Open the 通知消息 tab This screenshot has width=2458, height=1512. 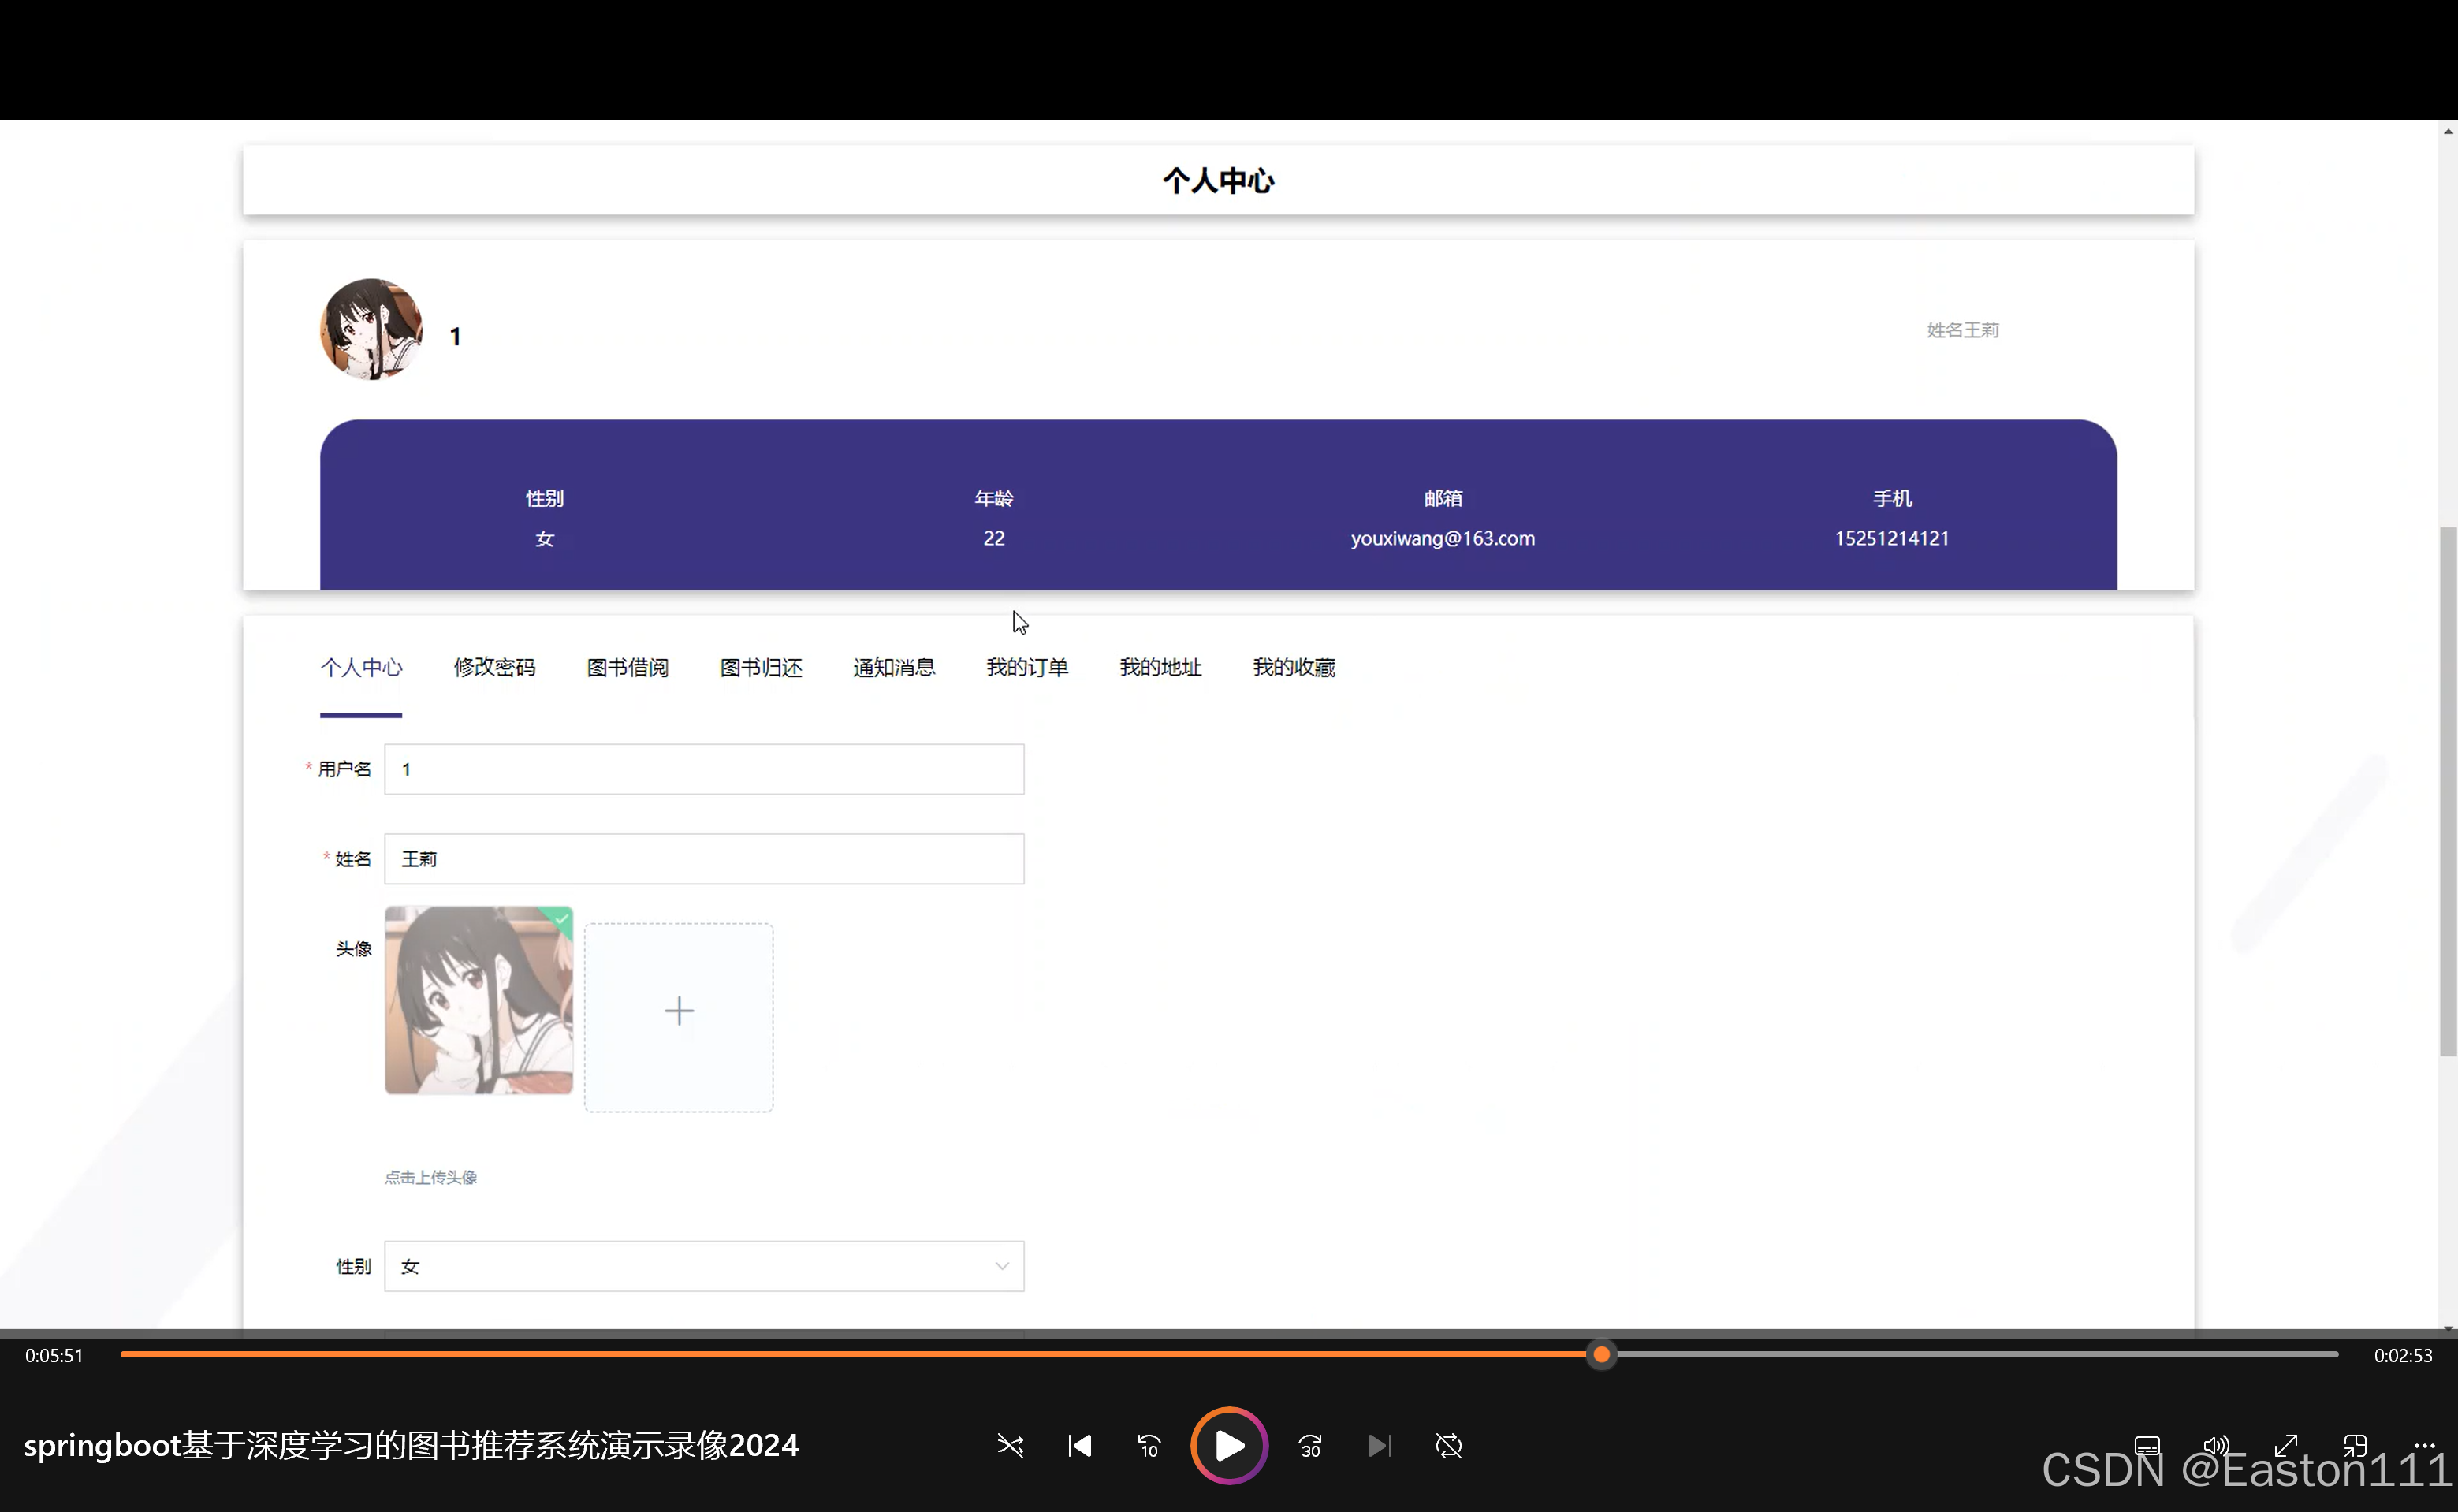point(894,667)
